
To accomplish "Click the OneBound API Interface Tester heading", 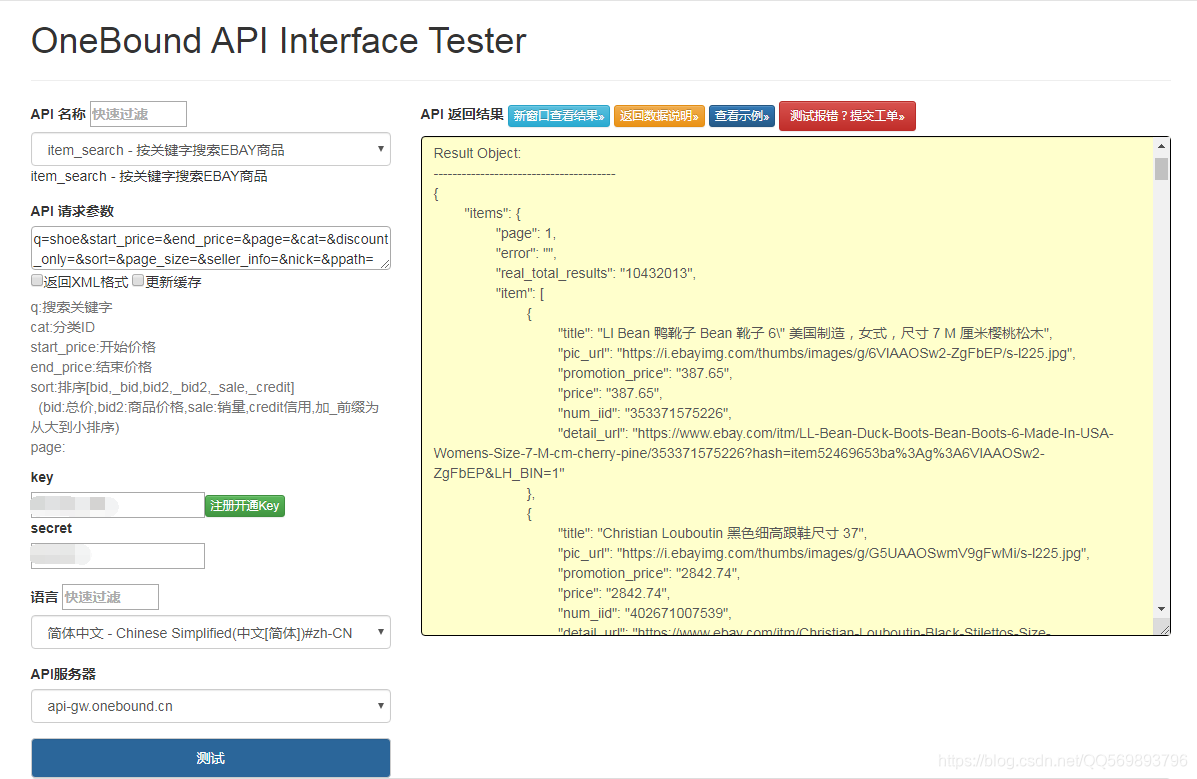I will [x=279, y=41].
